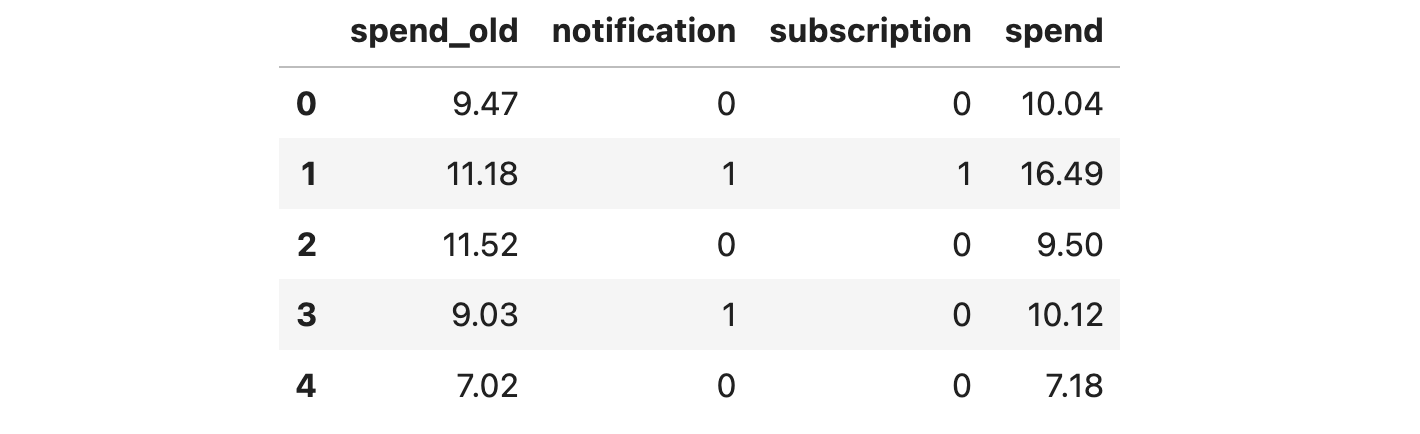The height and width of the screenshot is (434, 1420).
Task: Click the spend value 7.18
Action: pos(1071,385)
